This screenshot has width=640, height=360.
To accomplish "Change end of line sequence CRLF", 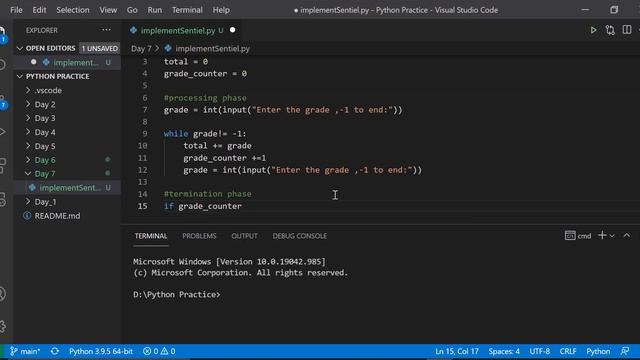I will point(568,351).
